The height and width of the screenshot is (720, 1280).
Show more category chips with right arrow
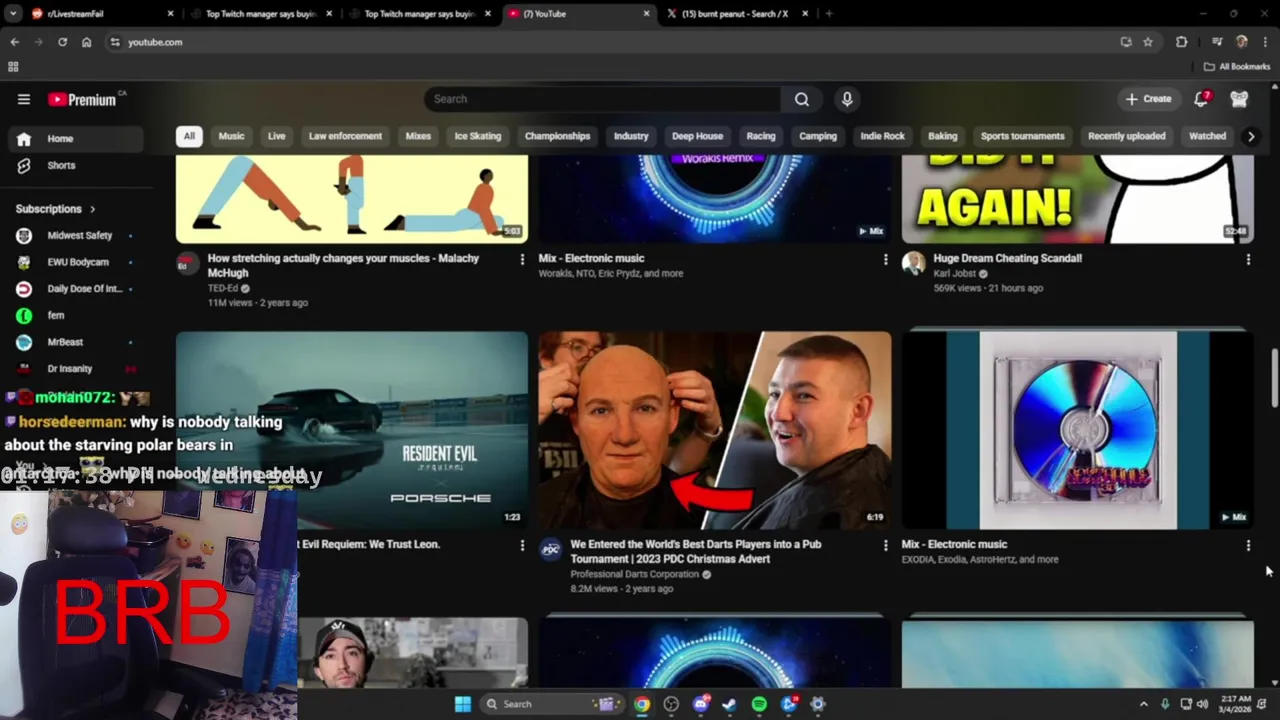click(x=1250, y=136)
